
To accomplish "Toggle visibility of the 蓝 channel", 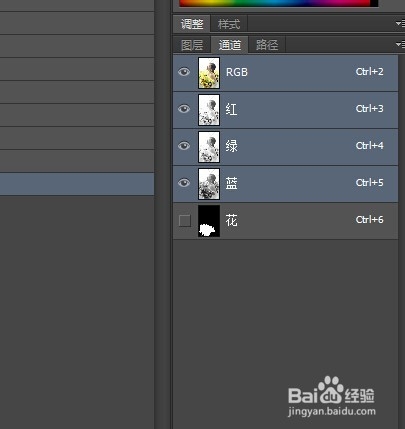I will pyautogui.click(x=184, y=183).
